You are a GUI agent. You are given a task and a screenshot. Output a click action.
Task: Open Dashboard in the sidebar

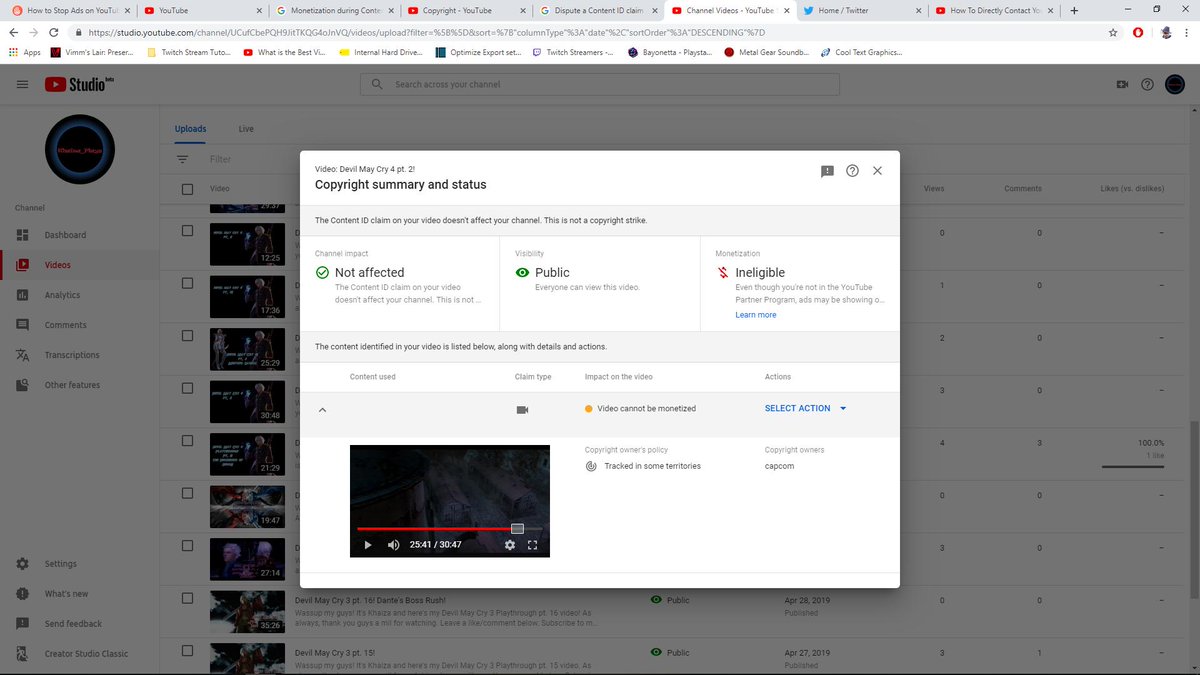(65, 235)
